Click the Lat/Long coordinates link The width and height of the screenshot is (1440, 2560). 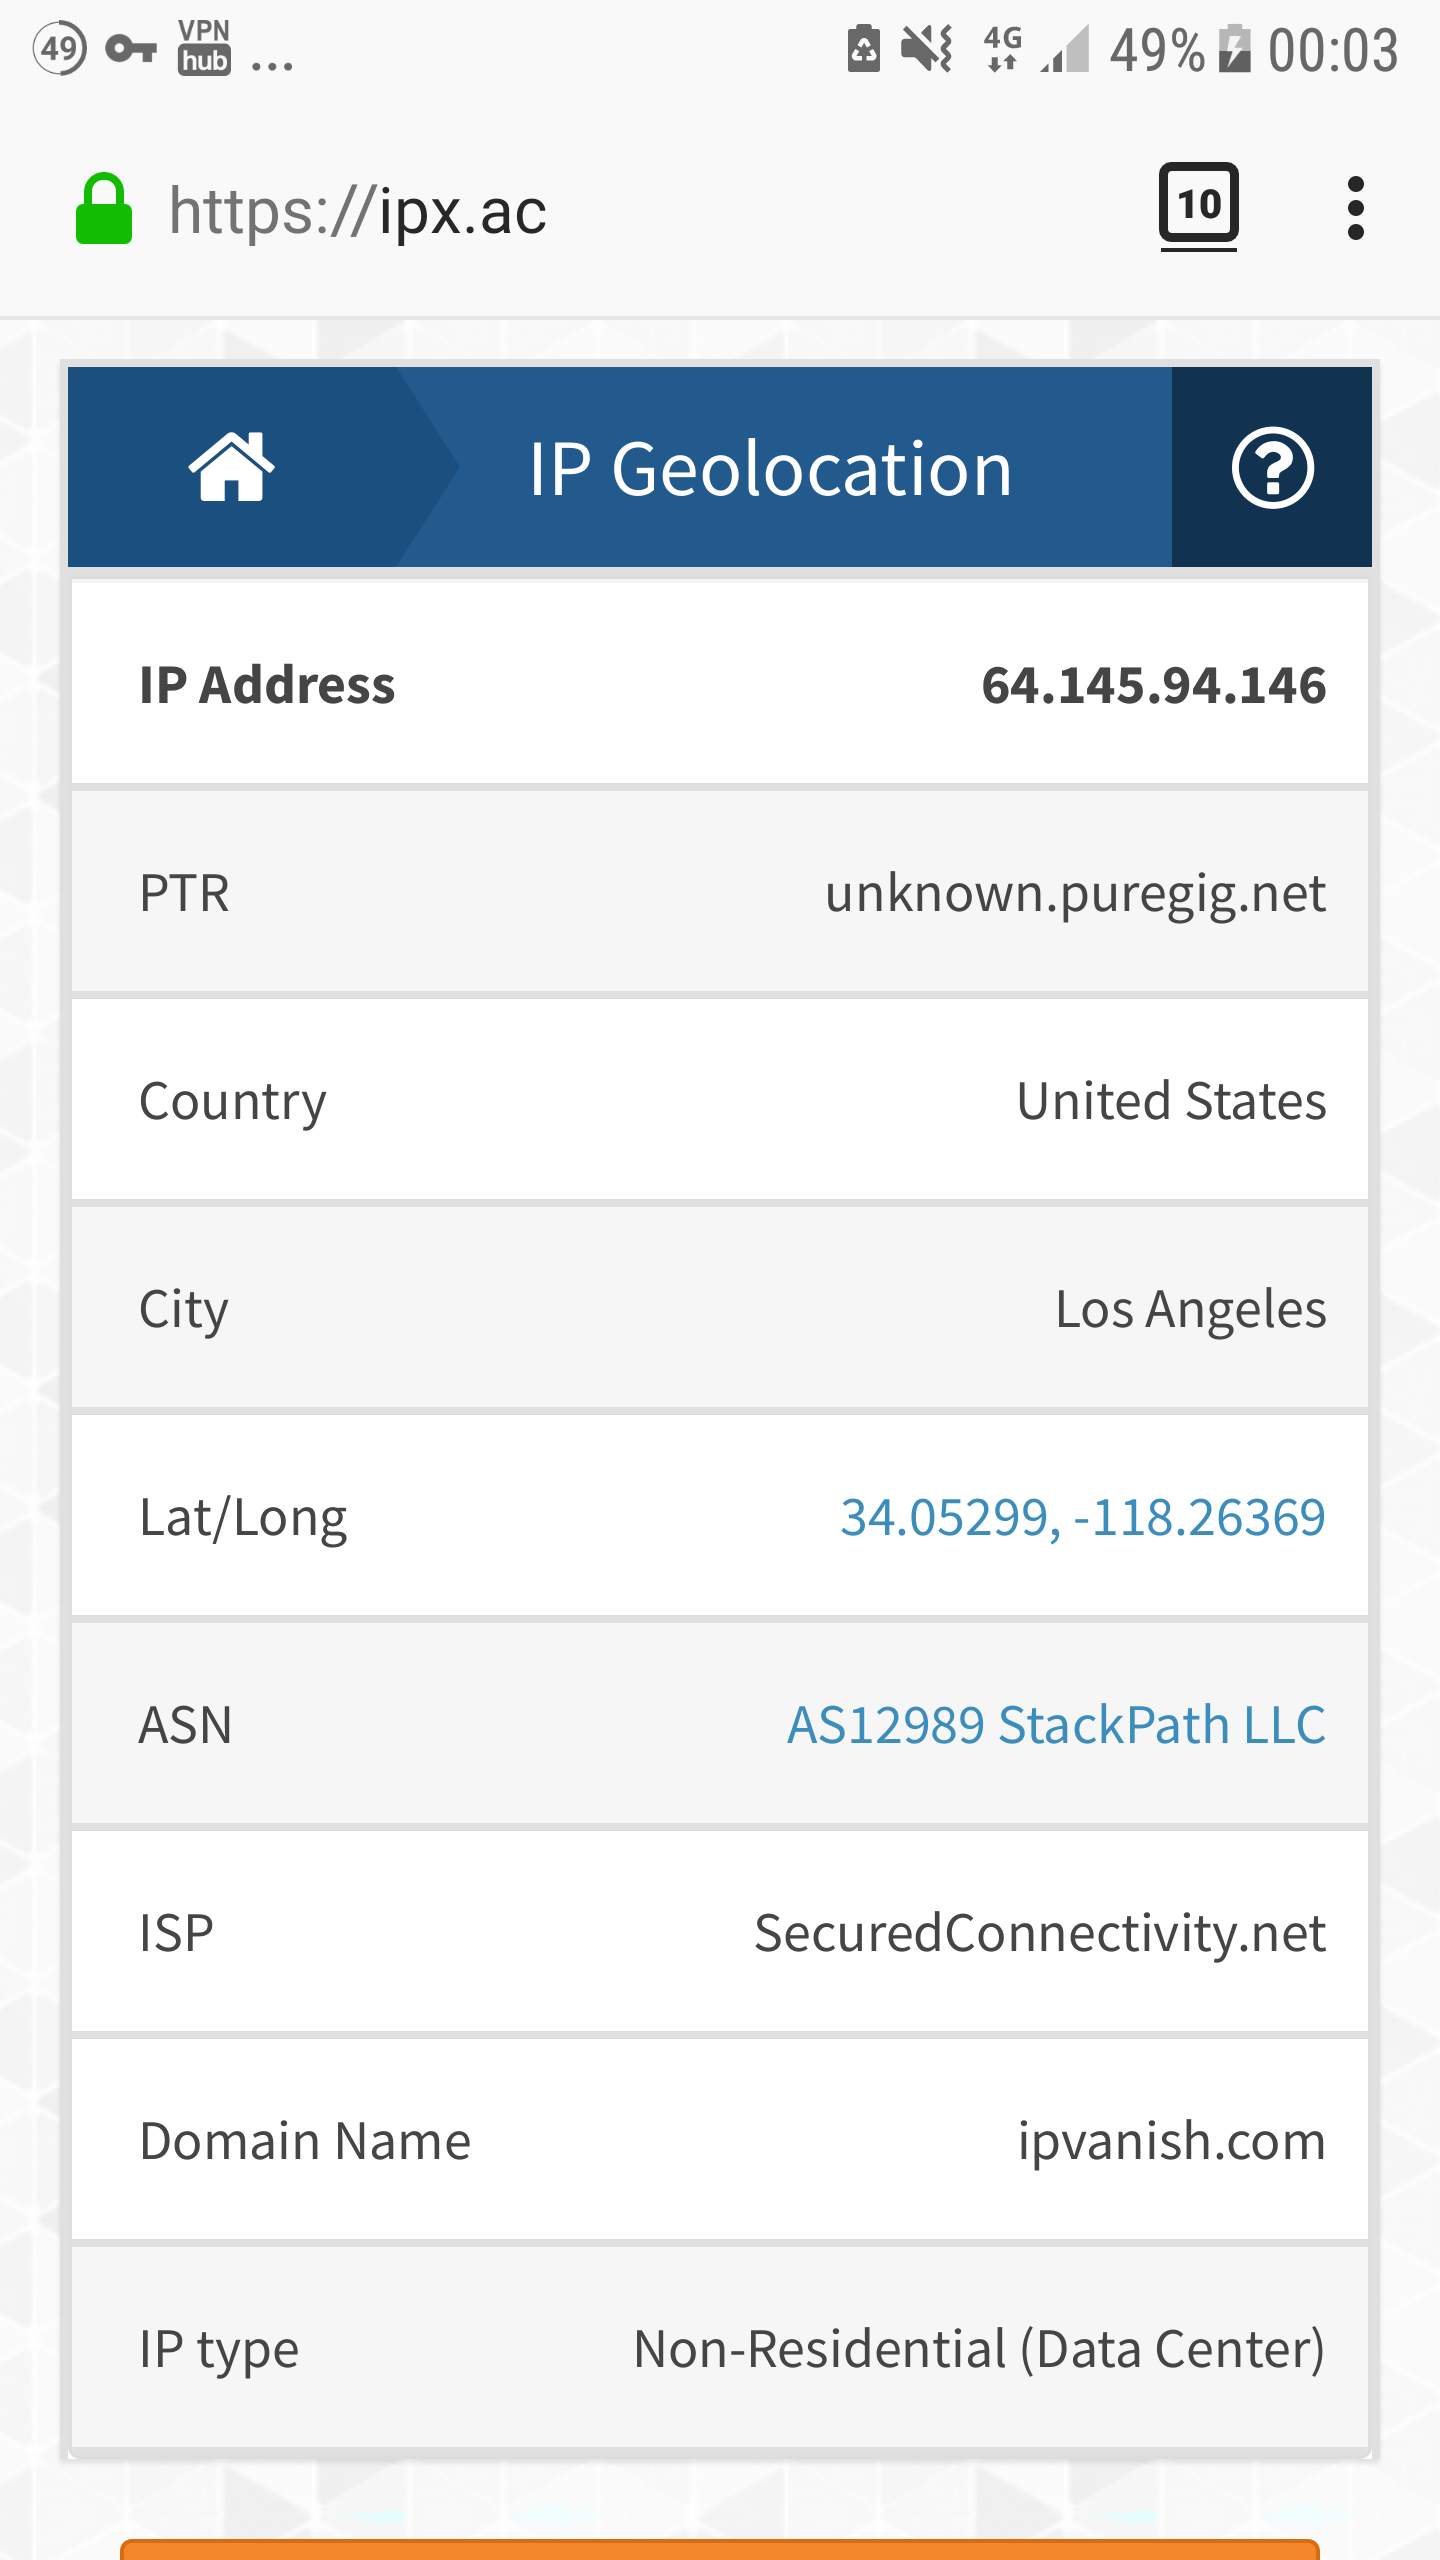[1082, 1517]
